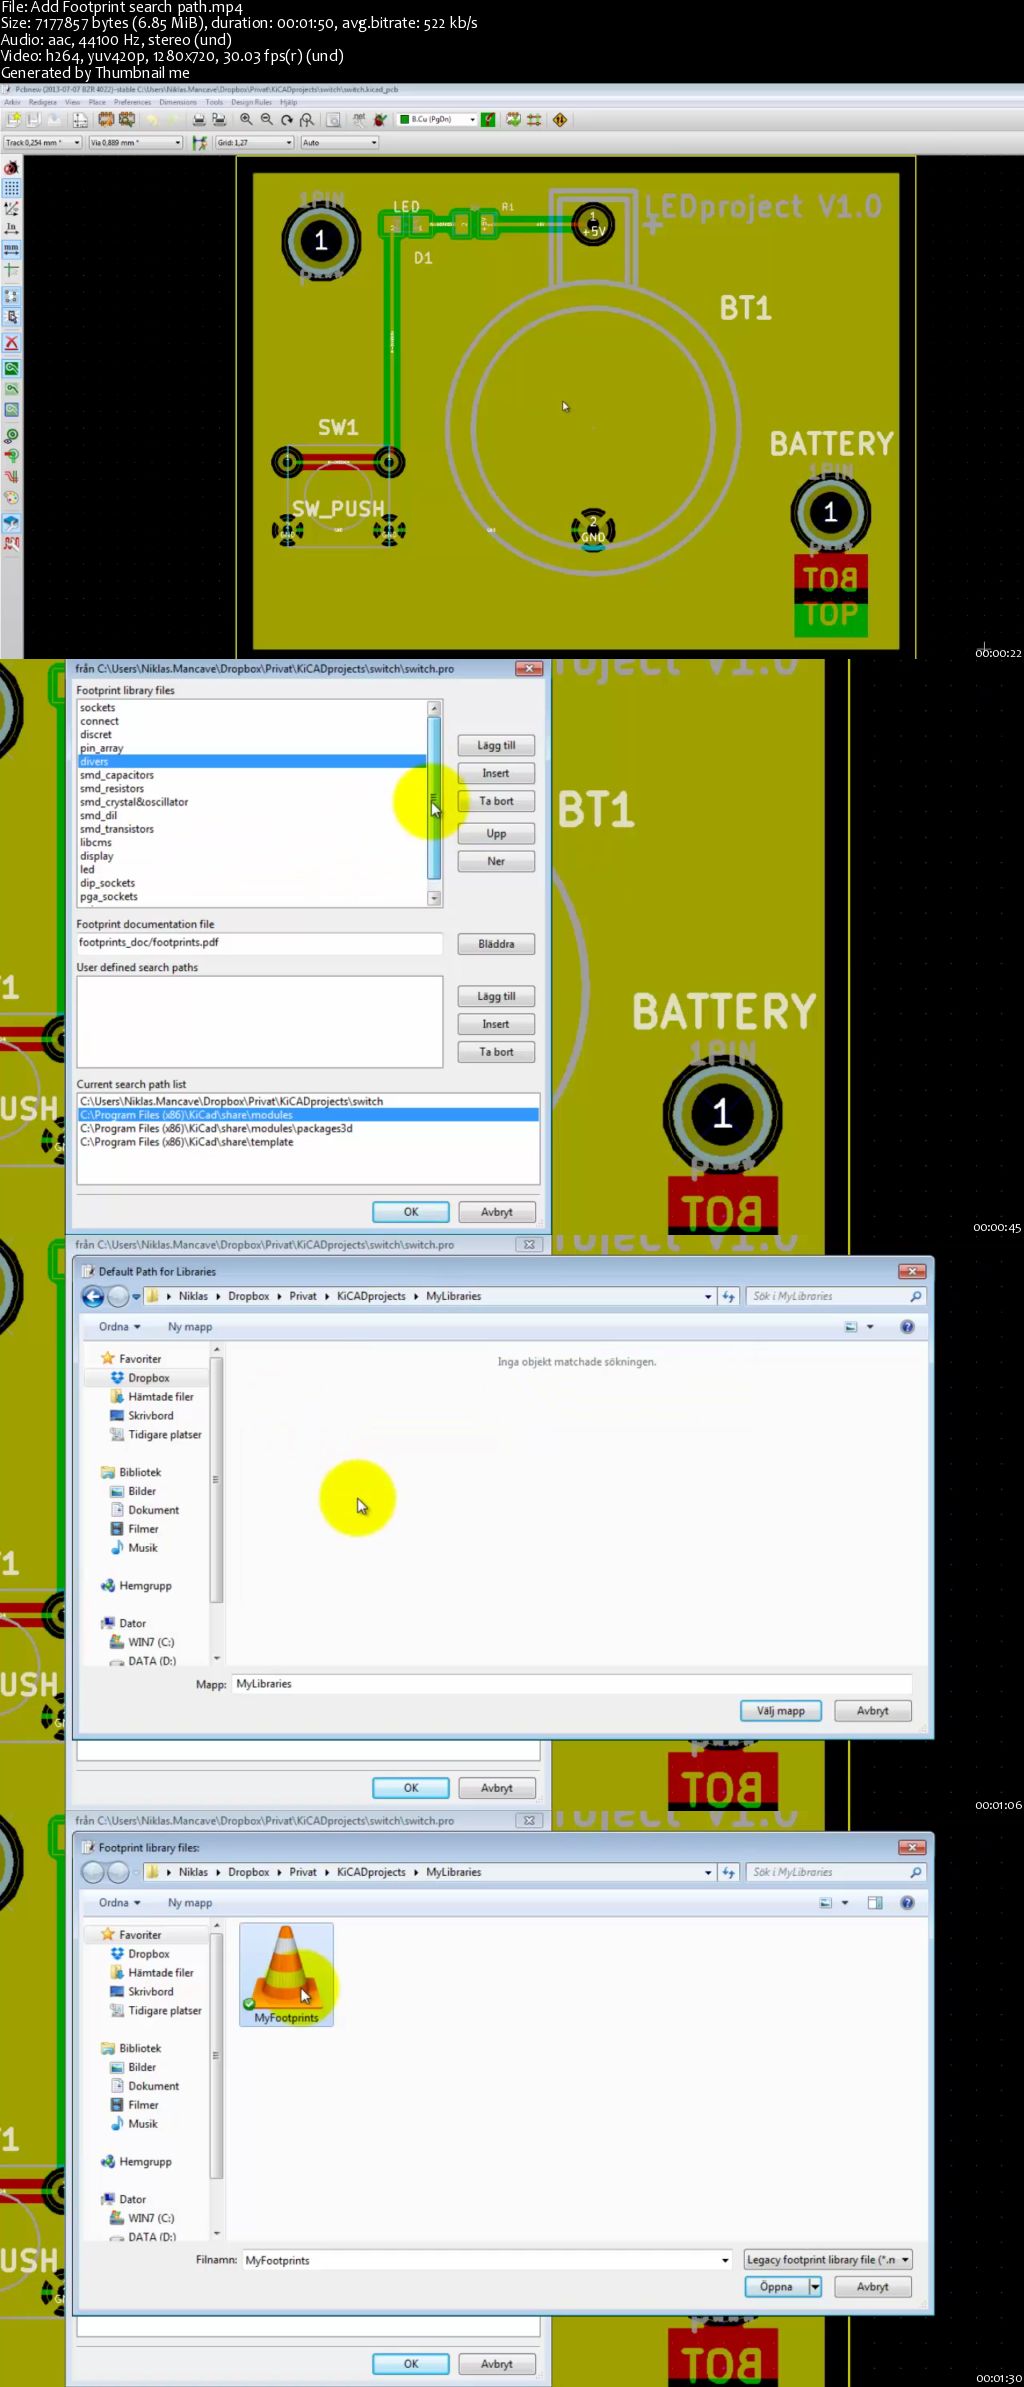Image resolution: width=1024 pixels, height=2387 pixels.
Task: Click the Mapp field containing MyLibraries
Action: pos(571,1684)
